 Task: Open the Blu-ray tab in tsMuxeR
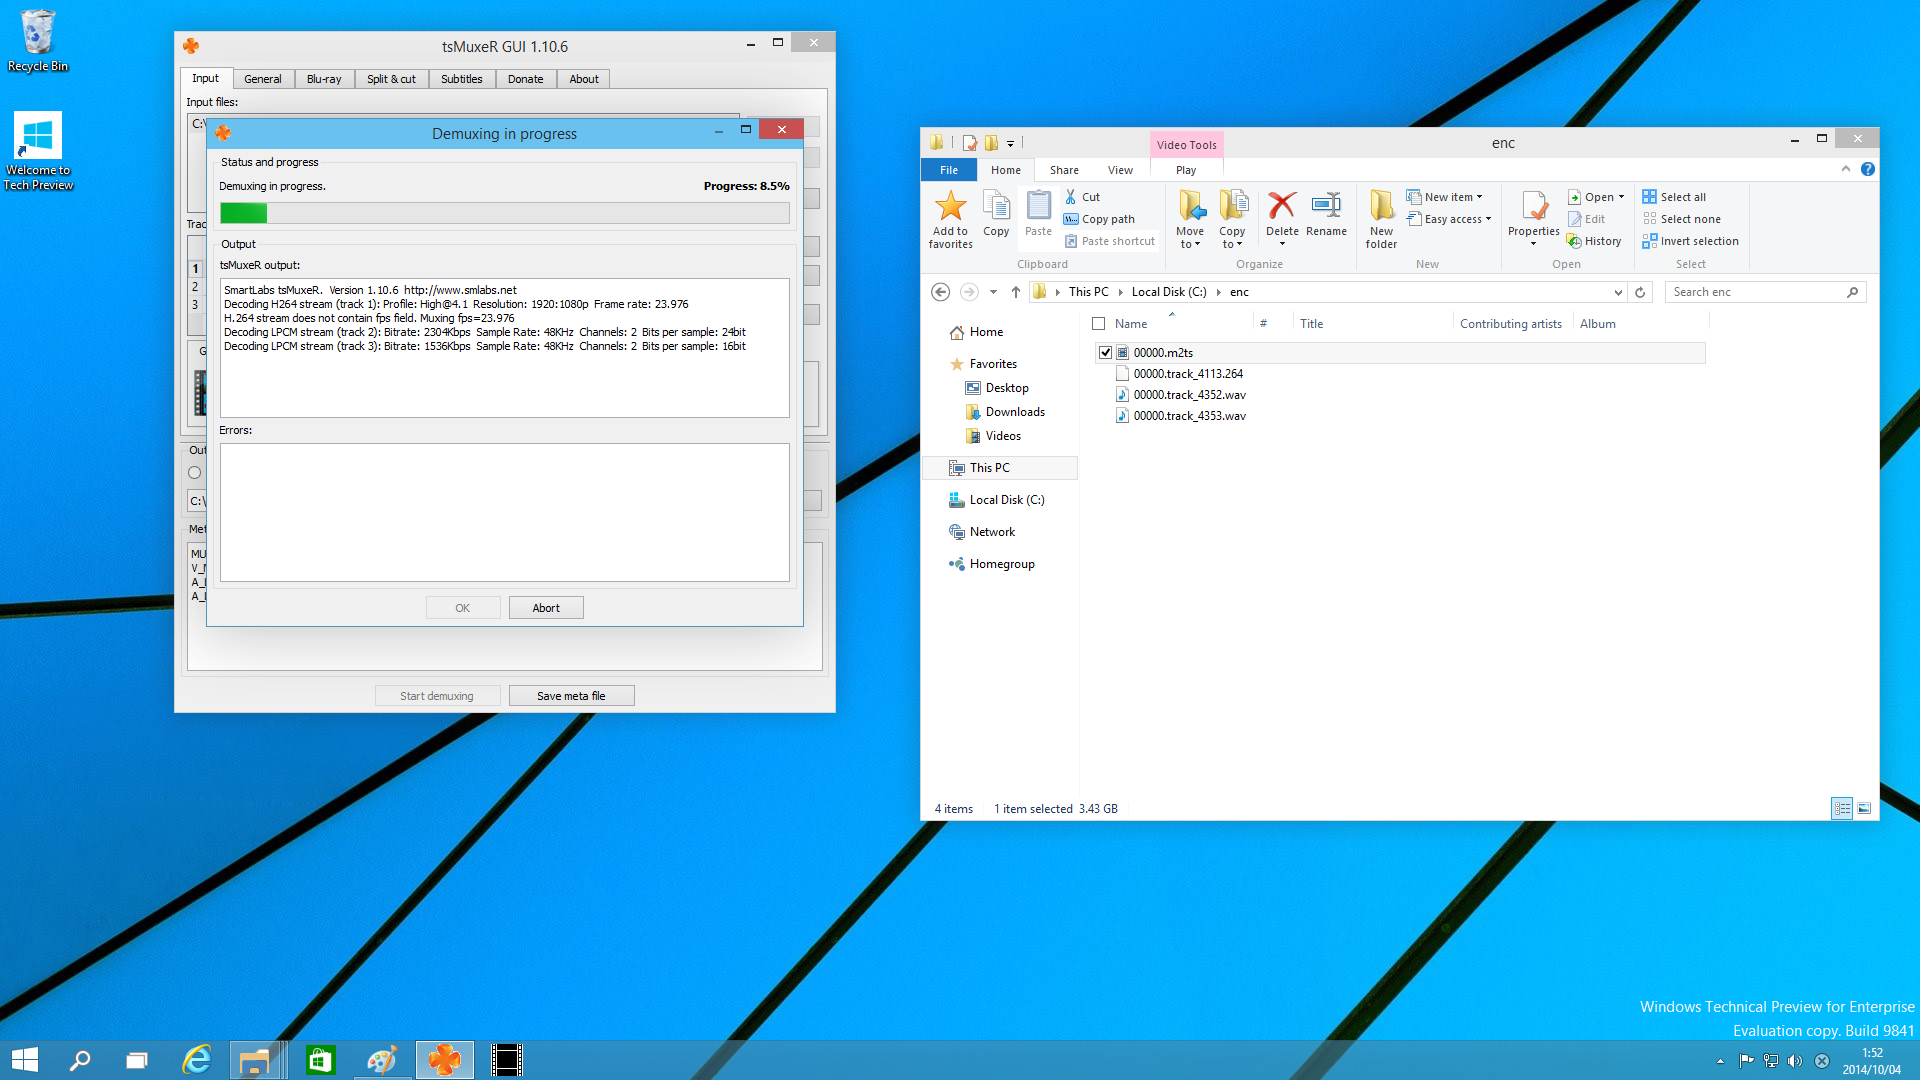pyautogui.click(x=324, y=79)
